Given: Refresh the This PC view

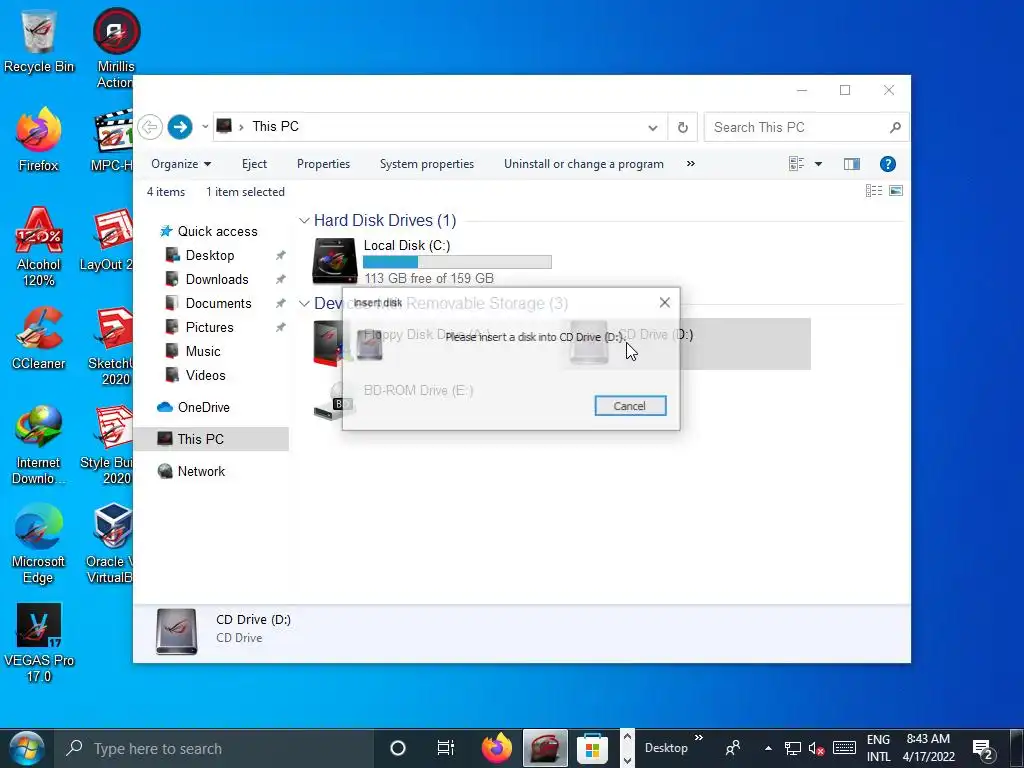Looking at the screenshot, I should click(682, 127).
